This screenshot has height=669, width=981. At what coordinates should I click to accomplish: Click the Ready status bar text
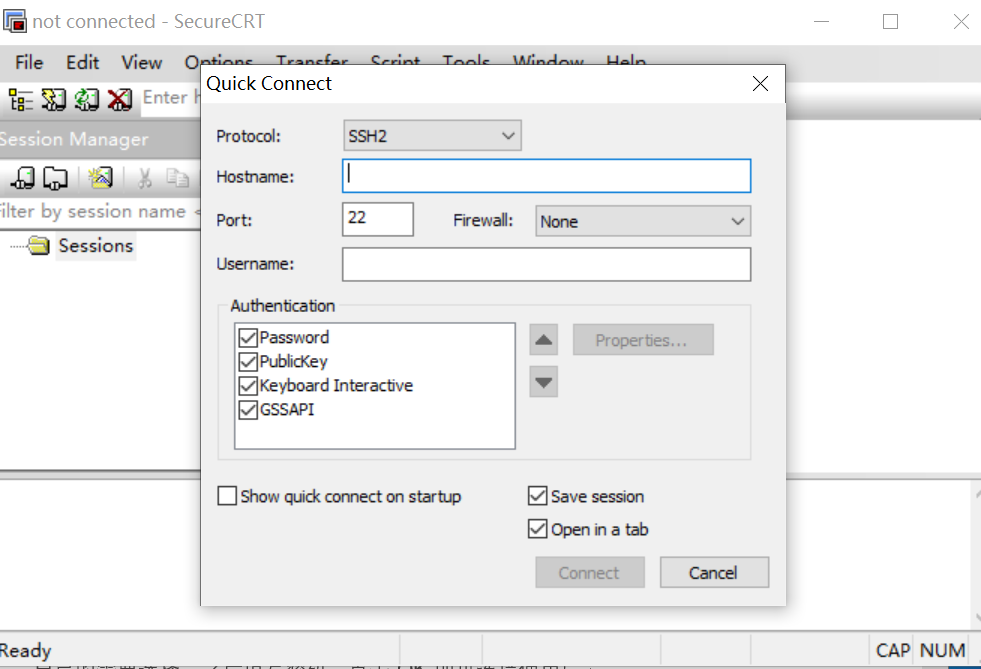coord(26,651)
